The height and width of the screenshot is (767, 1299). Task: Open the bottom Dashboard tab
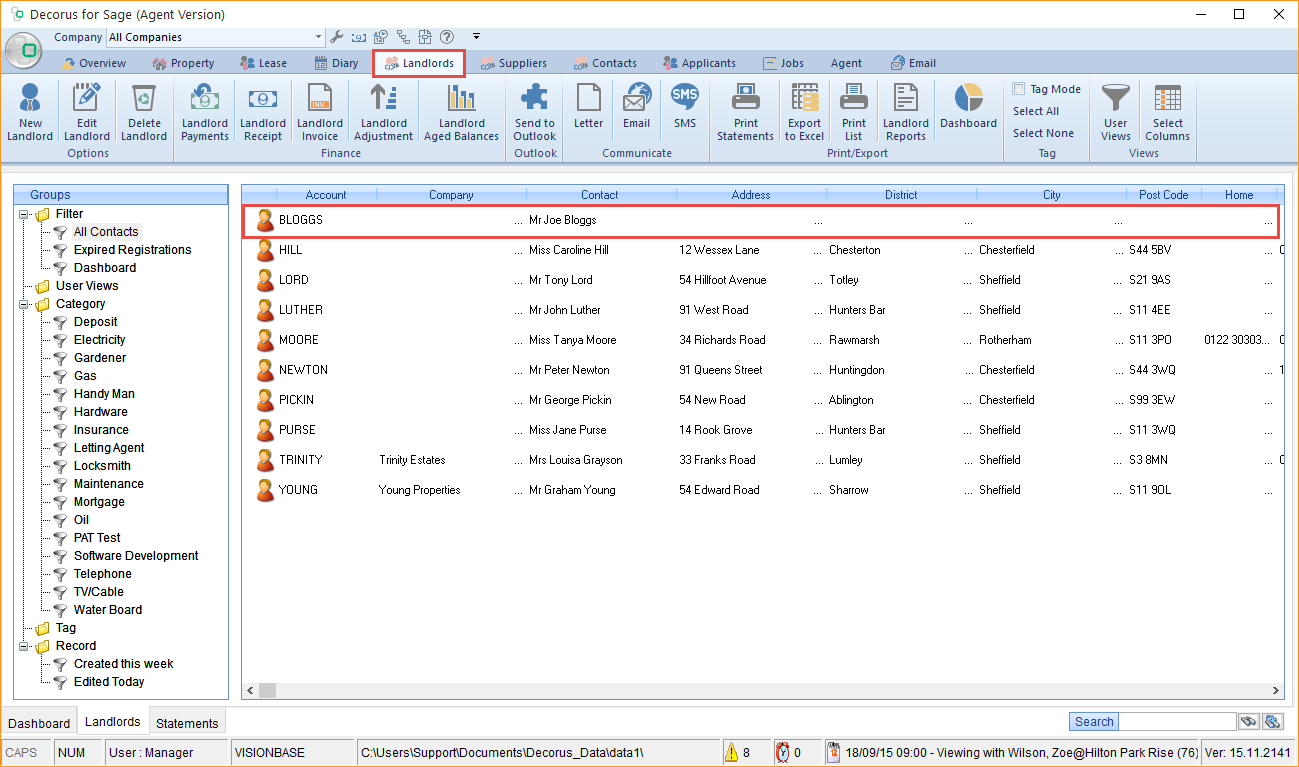pyautogui.click(x=40, y=723)
